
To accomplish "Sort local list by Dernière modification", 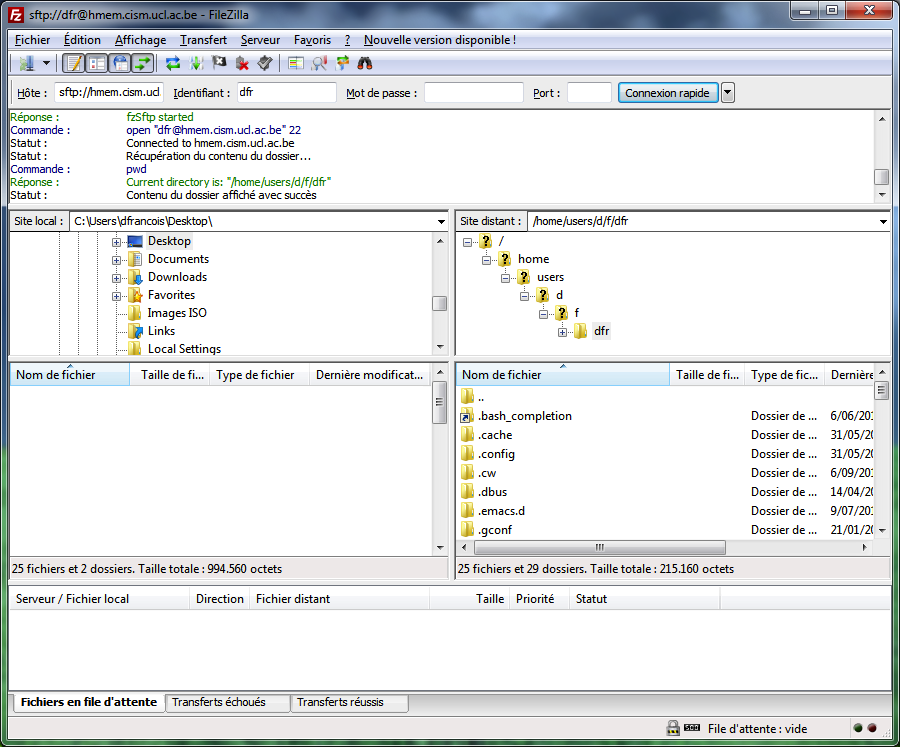I will tap(370, 375).
